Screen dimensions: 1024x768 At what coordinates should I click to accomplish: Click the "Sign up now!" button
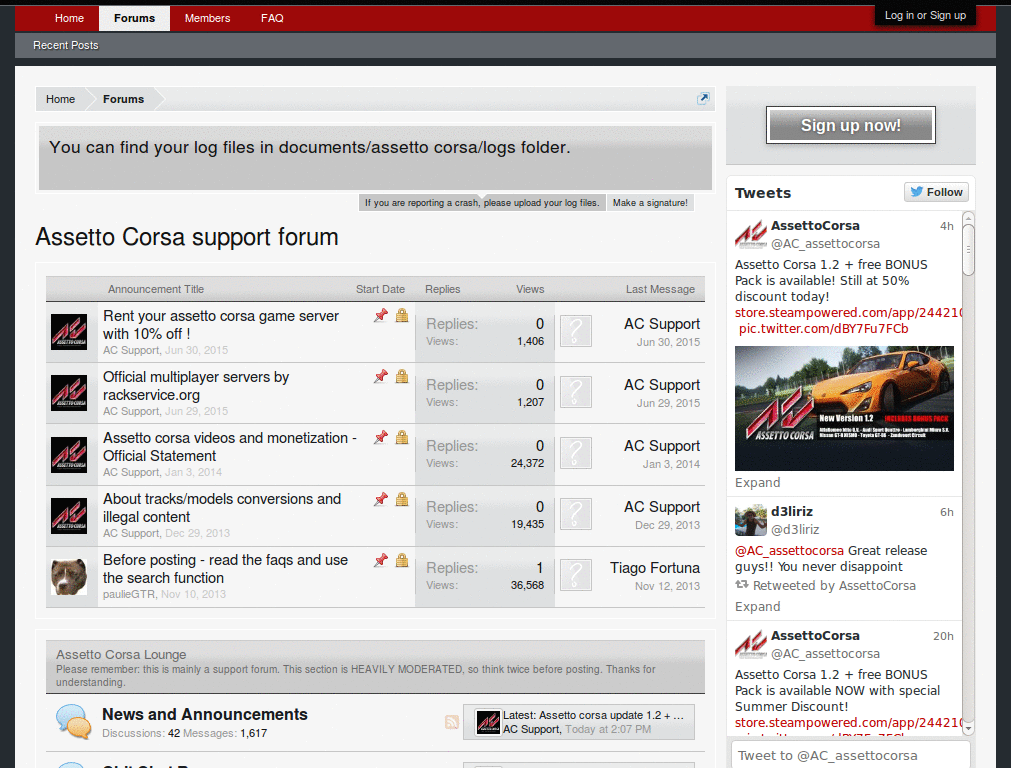[850, 124]
